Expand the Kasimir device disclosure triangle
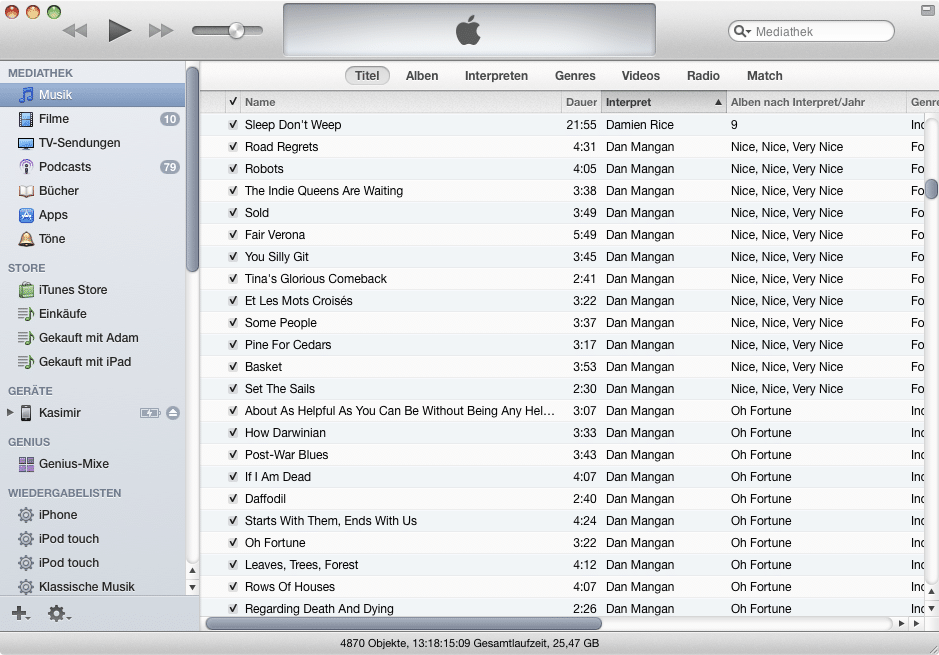The height and width of the screenshot is (655, 939). (x=10, y=412)
